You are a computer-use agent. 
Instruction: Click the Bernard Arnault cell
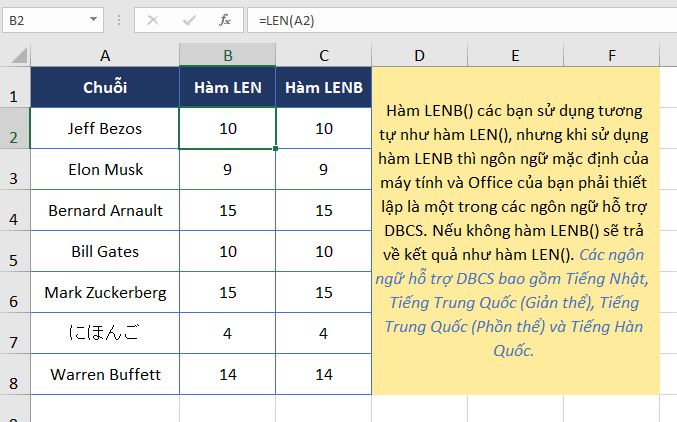(105, 210)
